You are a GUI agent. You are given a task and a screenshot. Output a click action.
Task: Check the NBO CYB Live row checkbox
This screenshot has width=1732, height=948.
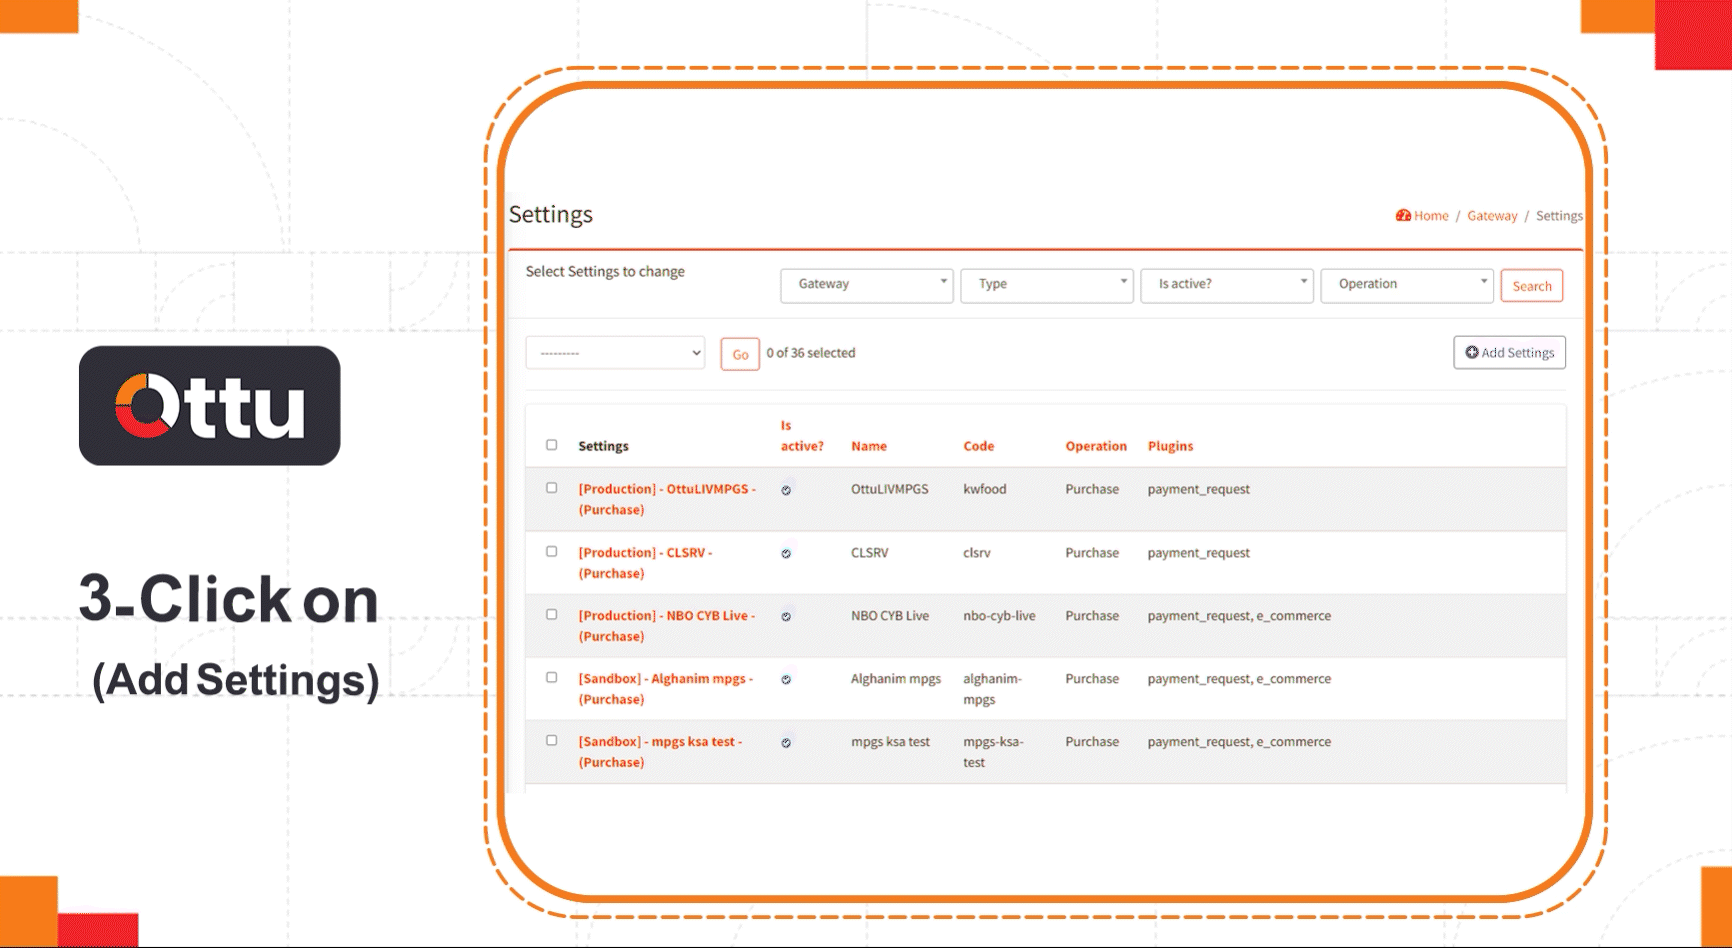pos(551,614)
